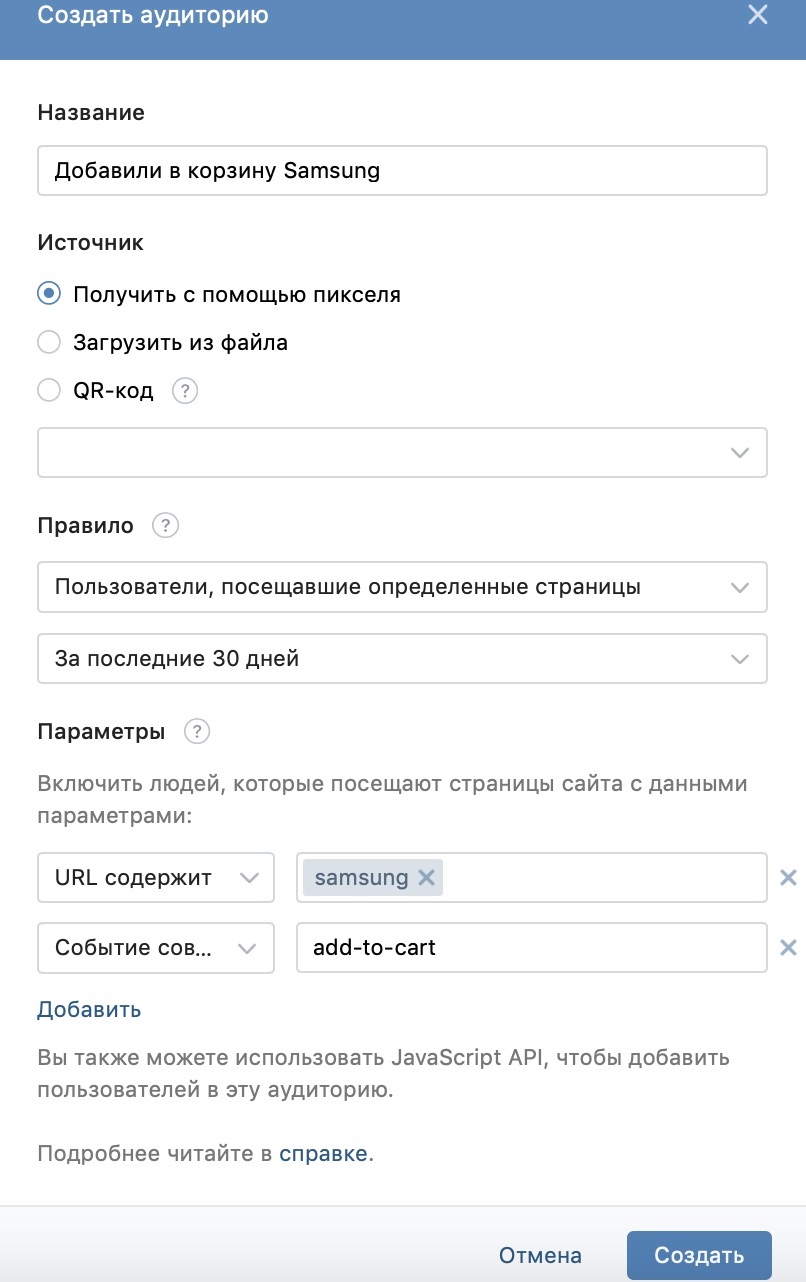
Task: Click the Добавить link
Action: click(x=89, y=1010)
